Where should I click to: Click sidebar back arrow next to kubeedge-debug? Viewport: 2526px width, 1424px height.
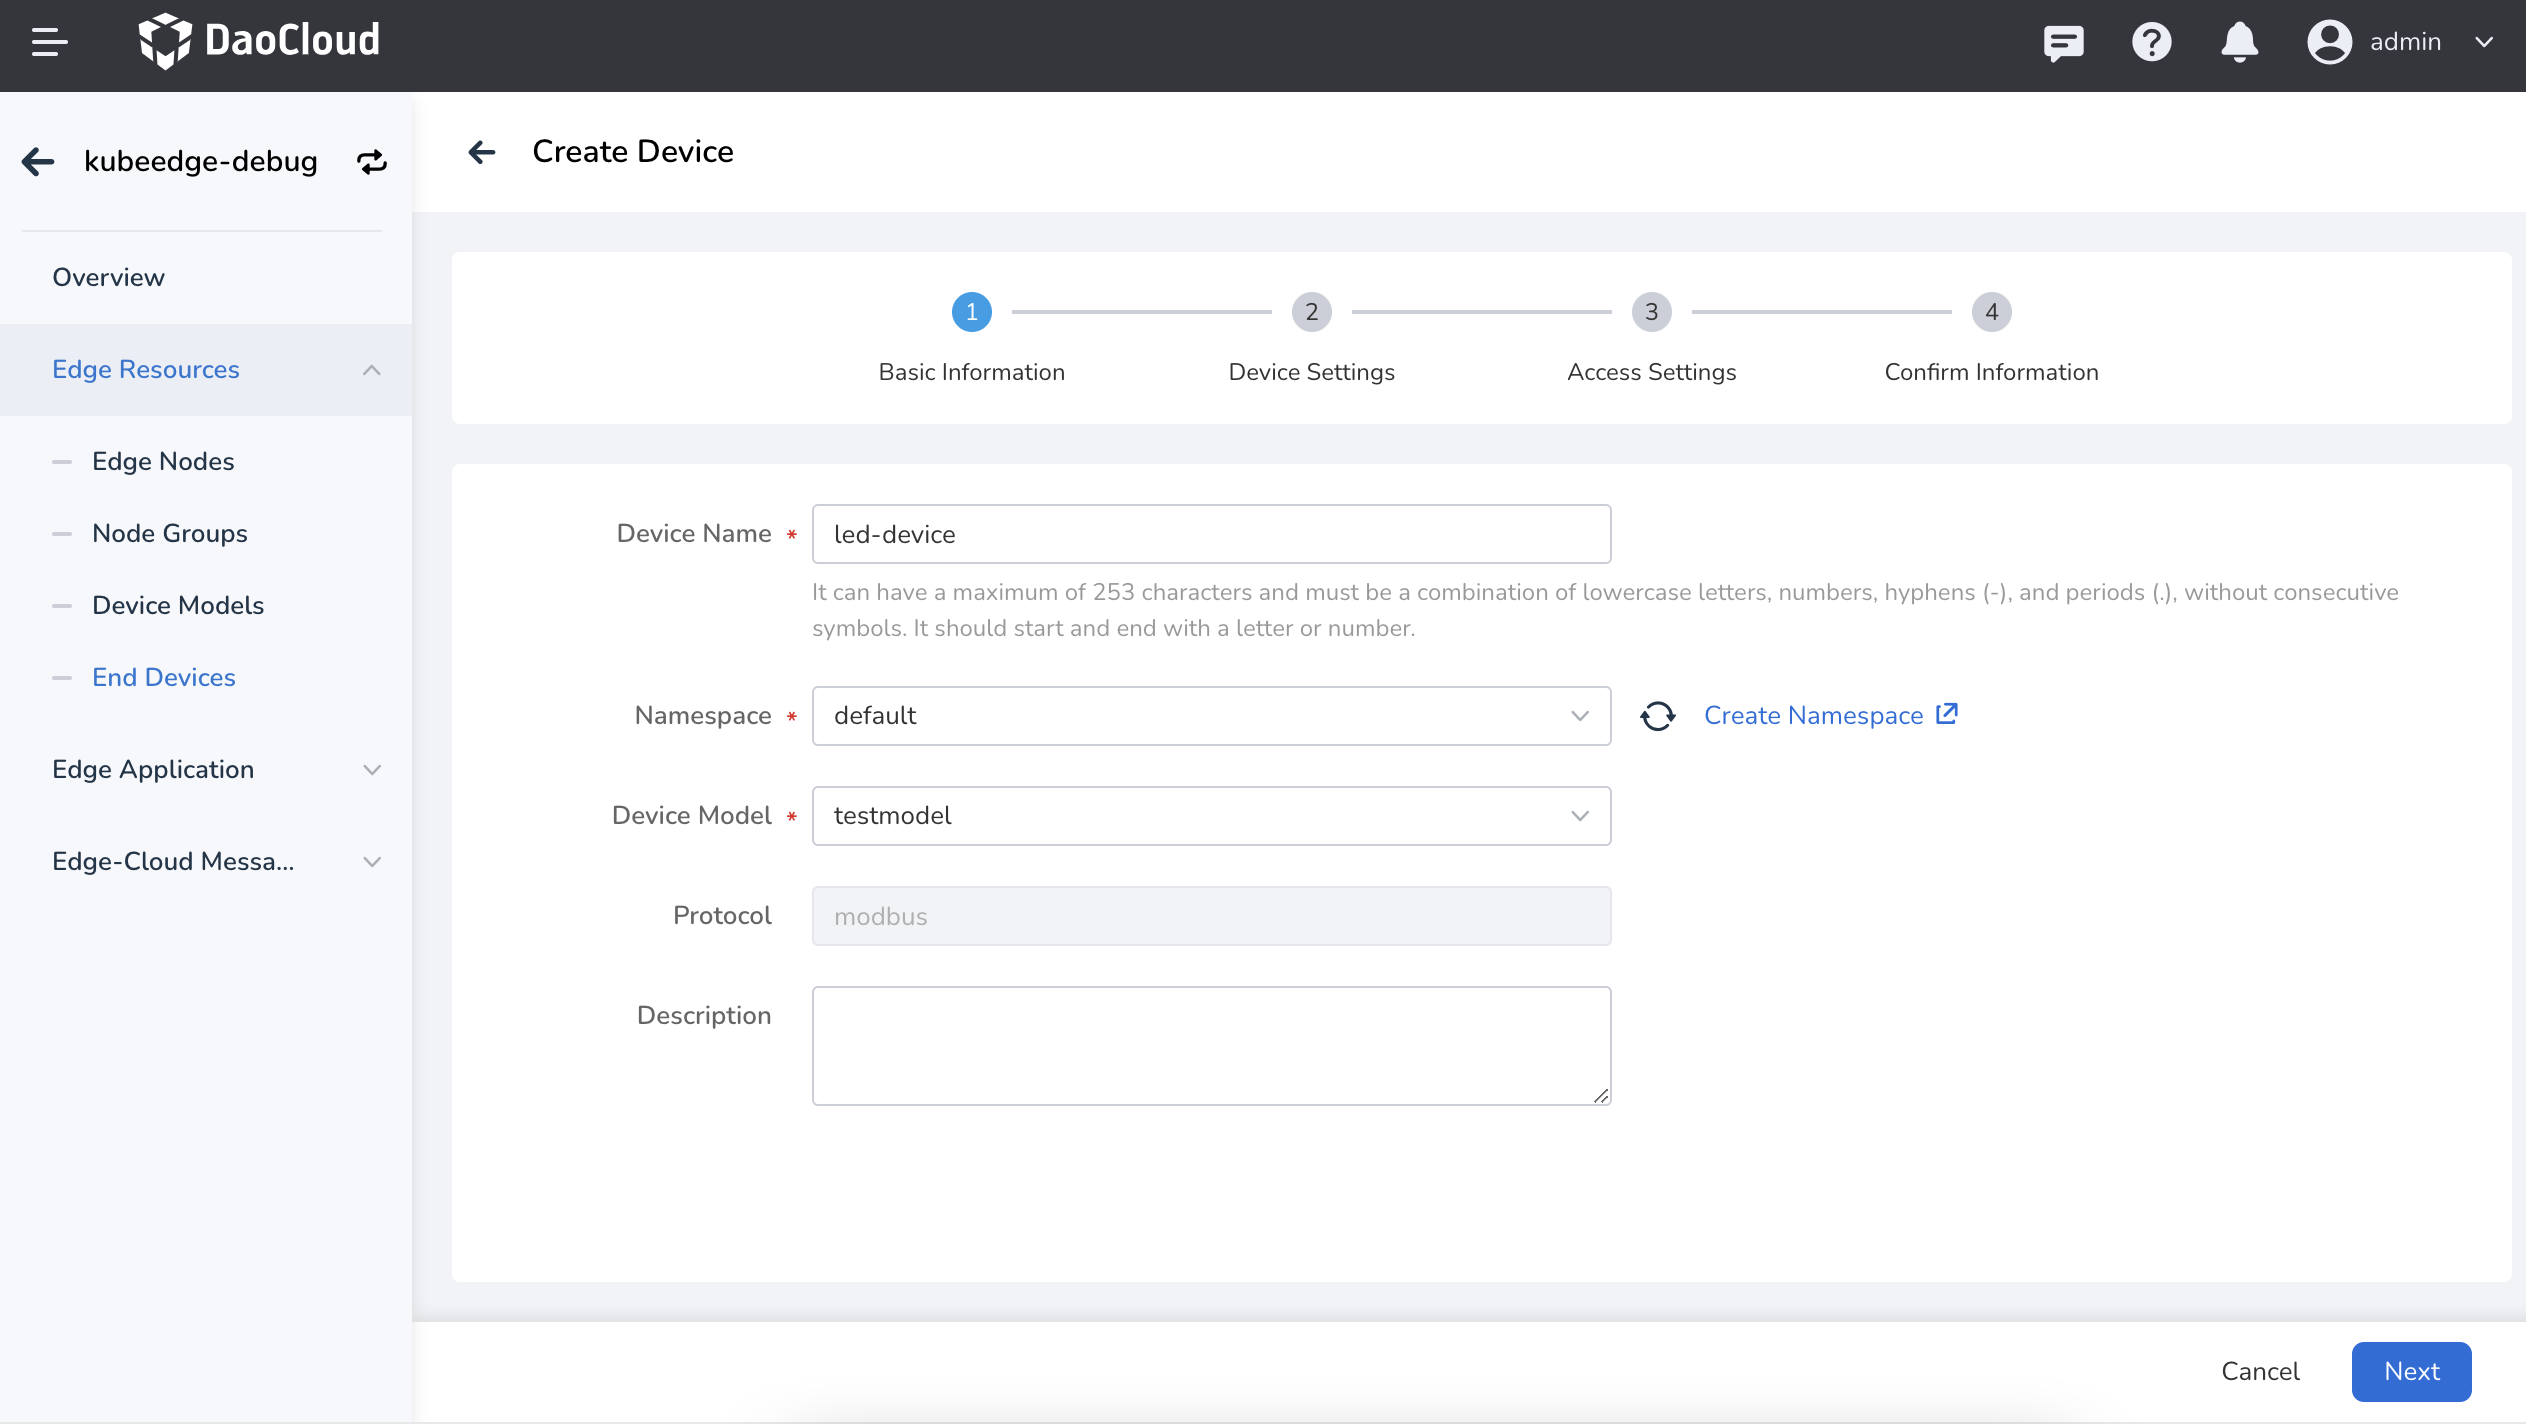click(38, 162)
